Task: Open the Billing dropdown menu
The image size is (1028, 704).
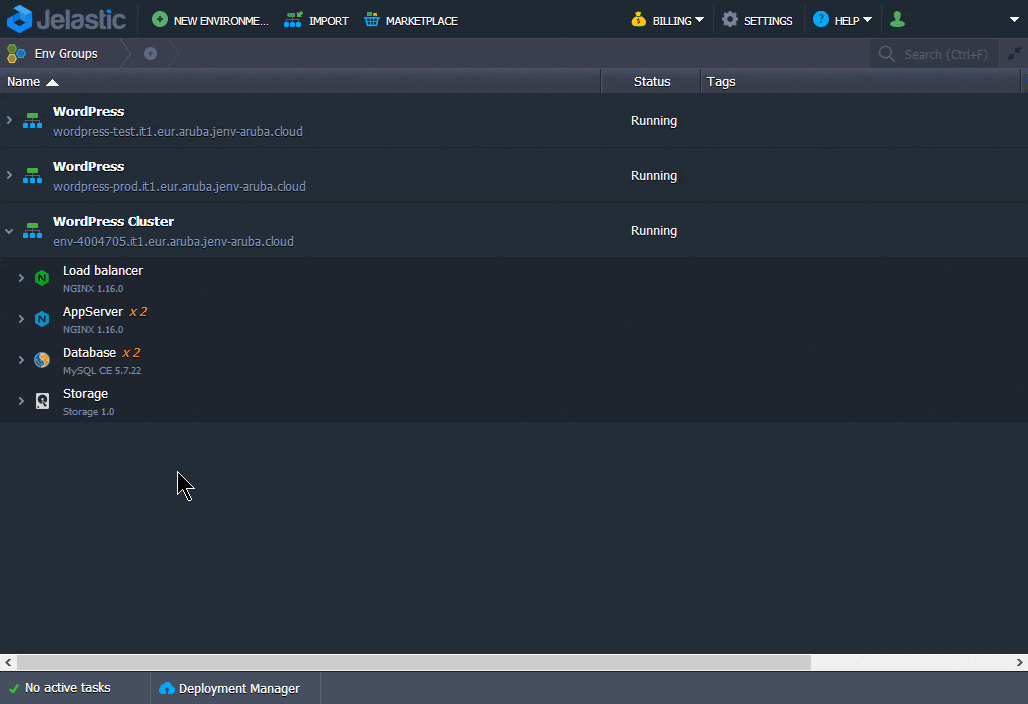Action: click(x=667, y=20)
